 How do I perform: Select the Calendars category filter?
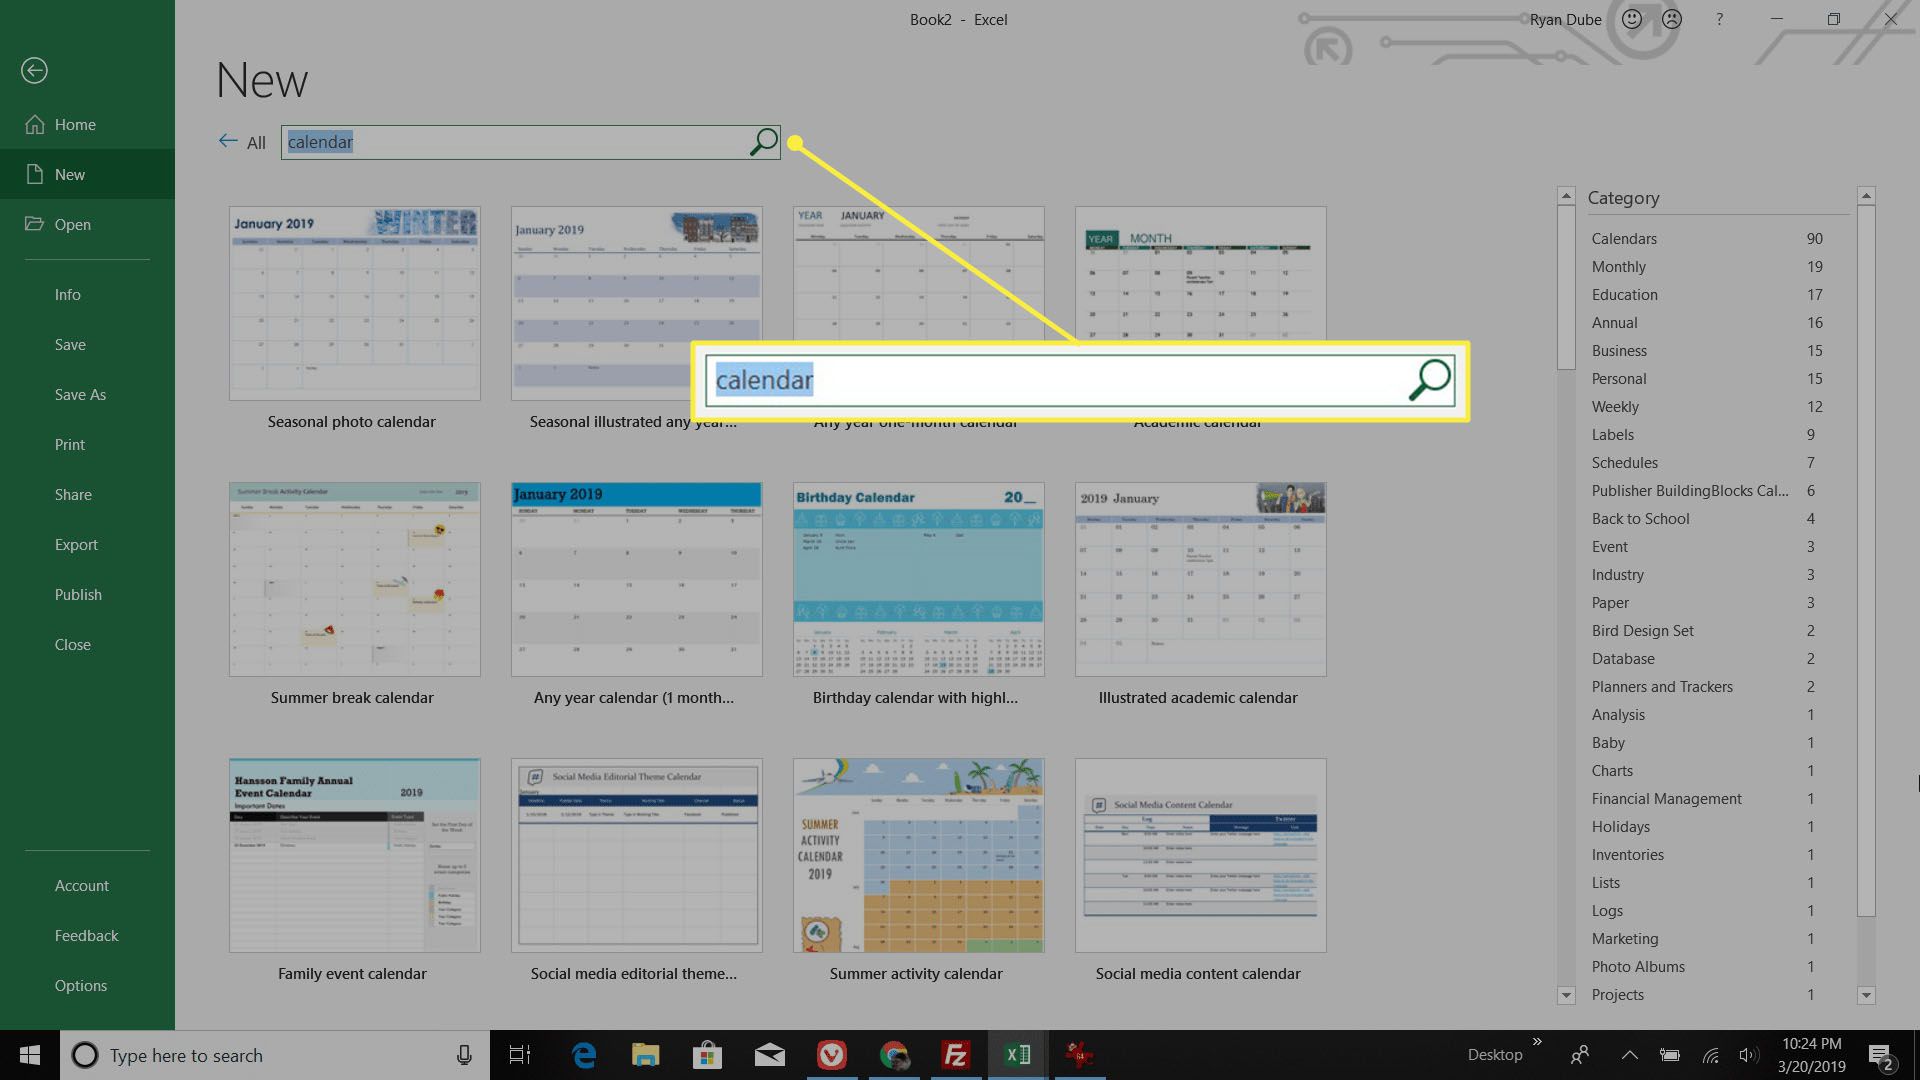point(1625,239)
